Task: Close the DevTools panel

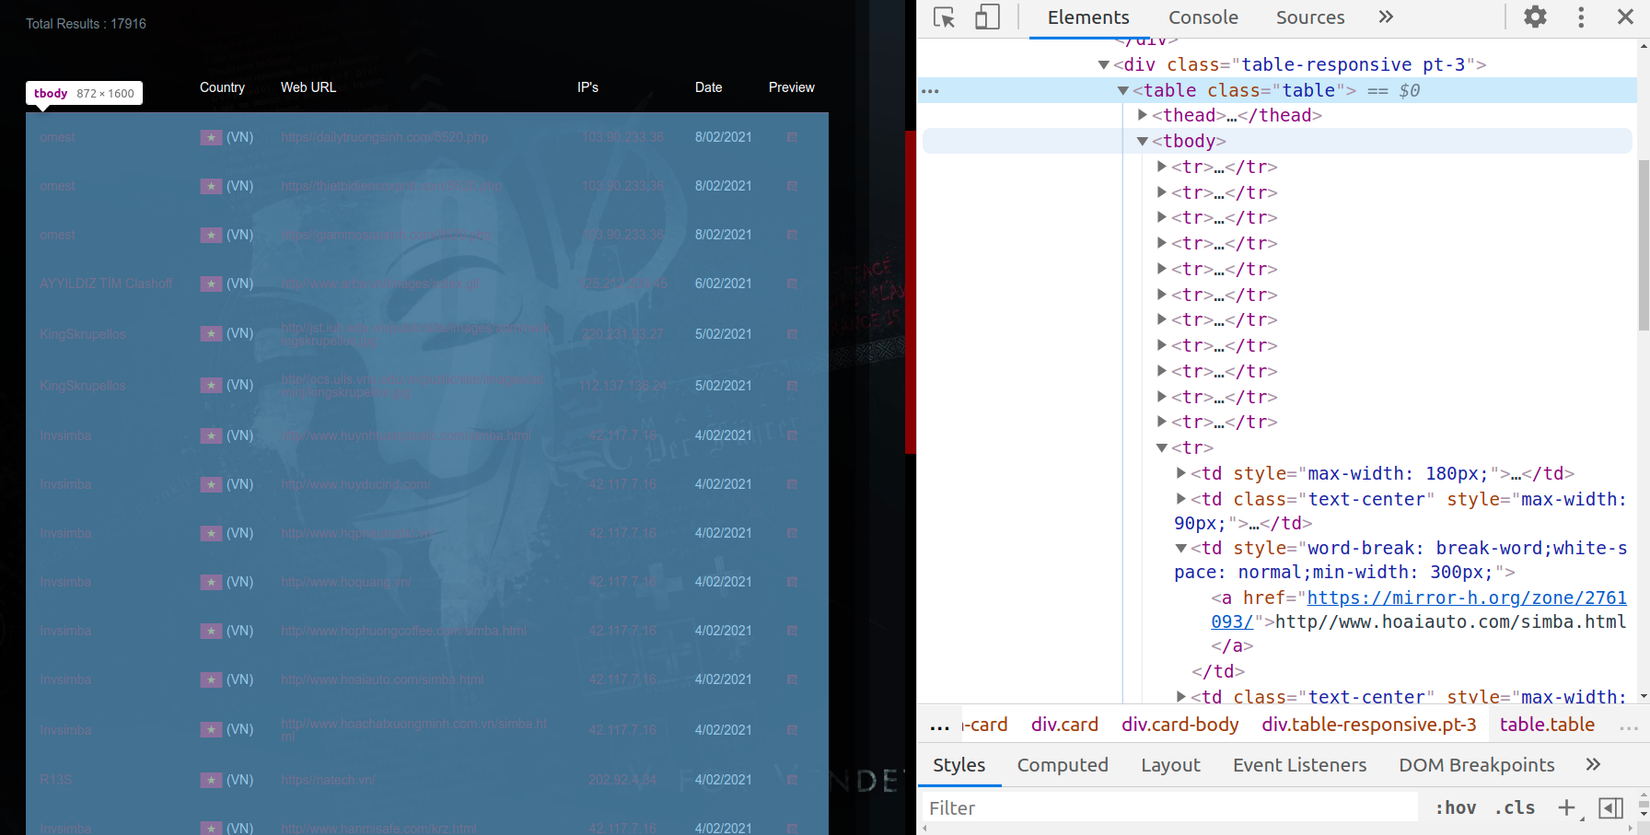Action: (x=1625, y=17)
